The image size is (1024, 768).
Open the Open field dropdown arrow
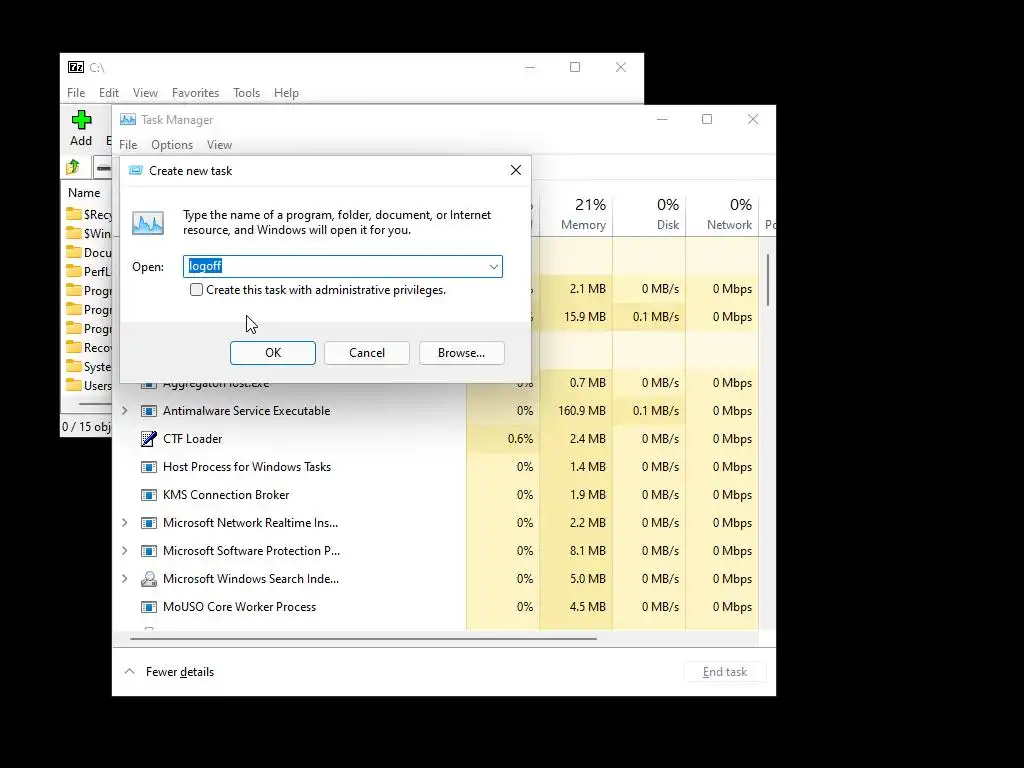(494, 266)
